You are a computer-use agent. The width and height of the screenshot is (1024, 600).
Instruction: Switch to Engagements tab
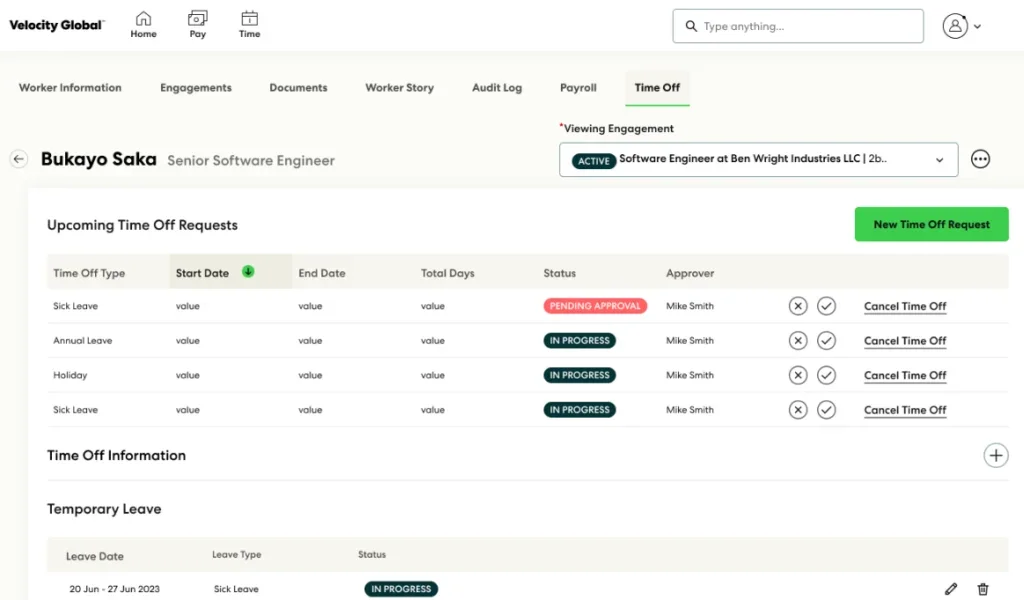point(196,87)
